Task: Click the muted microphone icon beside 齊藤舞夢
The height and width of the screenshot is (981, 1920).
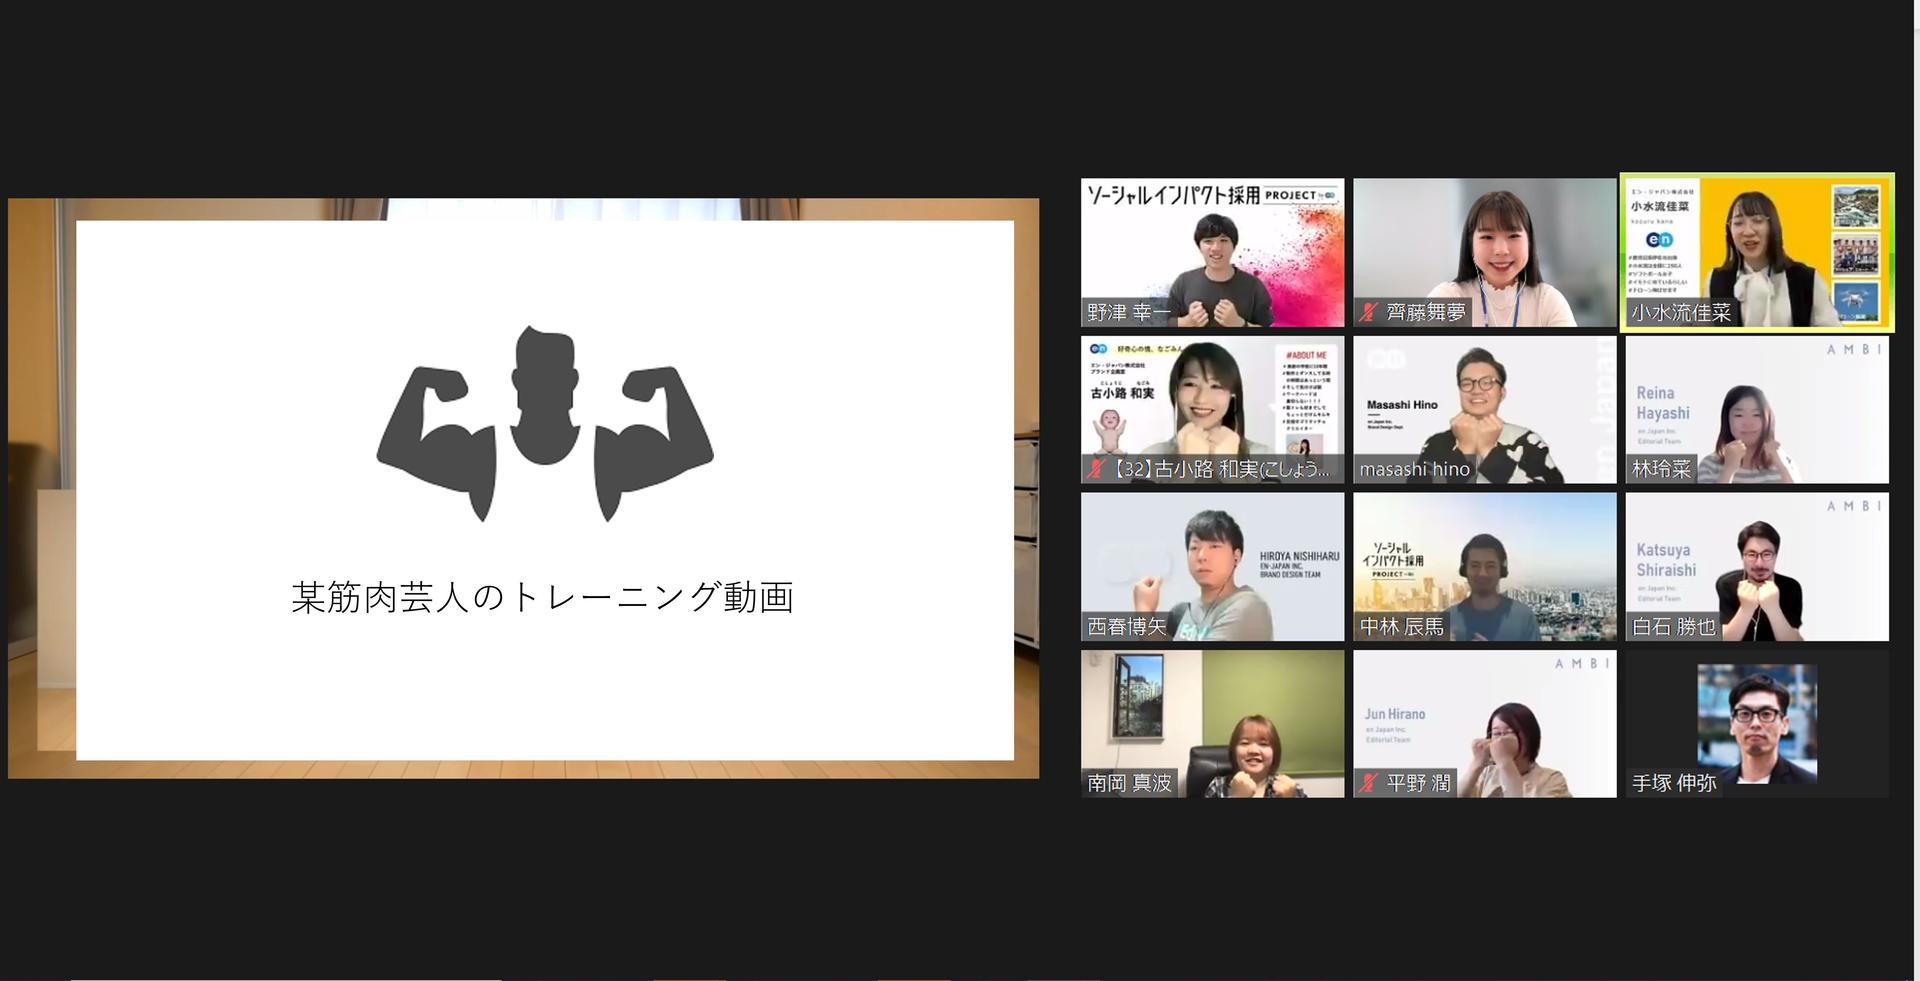Action: pos(1367,313)
